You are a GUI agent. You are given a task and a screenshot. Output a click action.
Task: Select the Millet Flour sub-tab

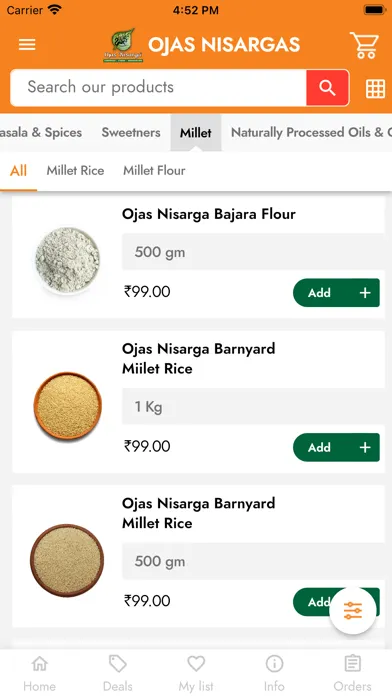click(x=154, y=170)
